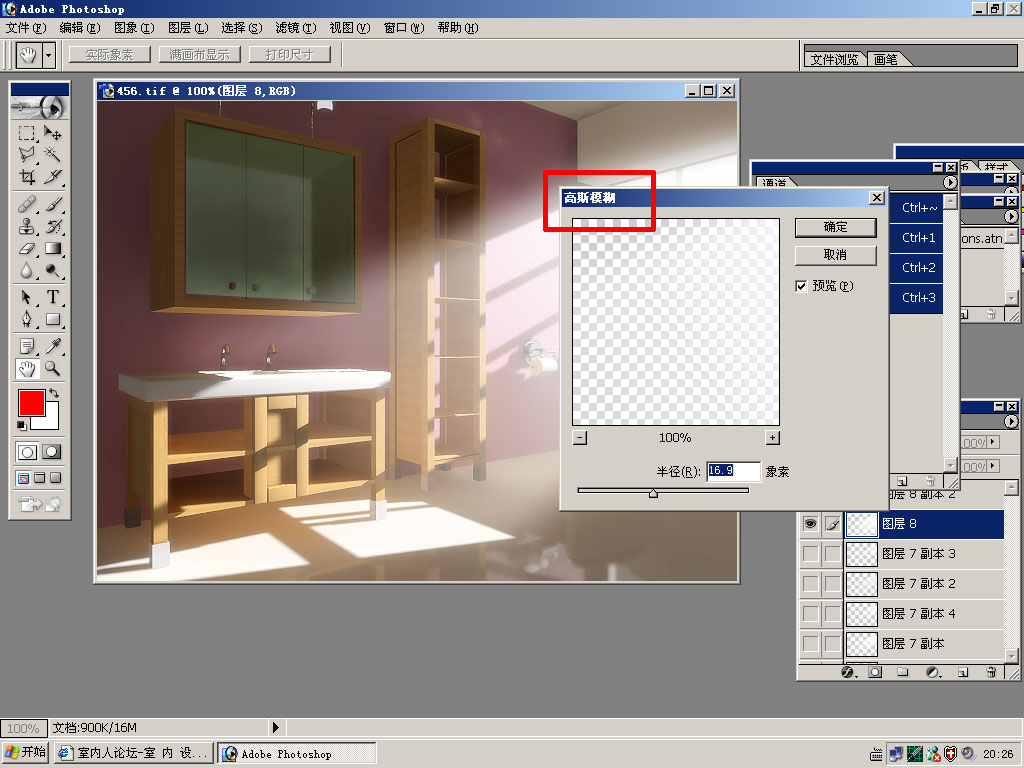Click white background color swatch

click(x=50, y=421)
